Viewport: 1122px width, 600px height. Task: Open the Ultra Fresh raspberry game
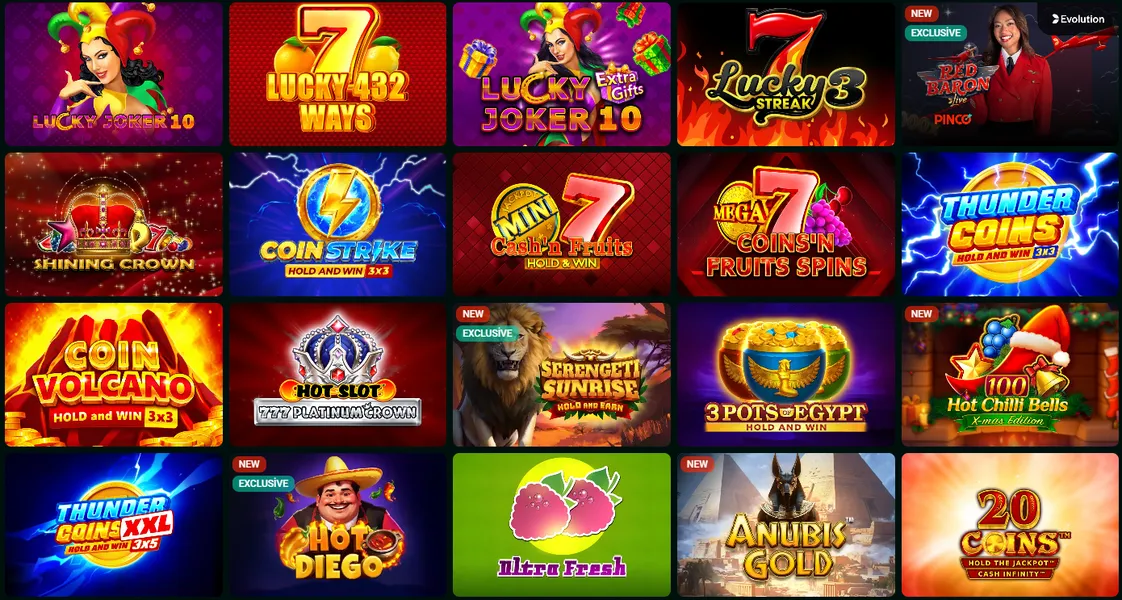(562, 525)
